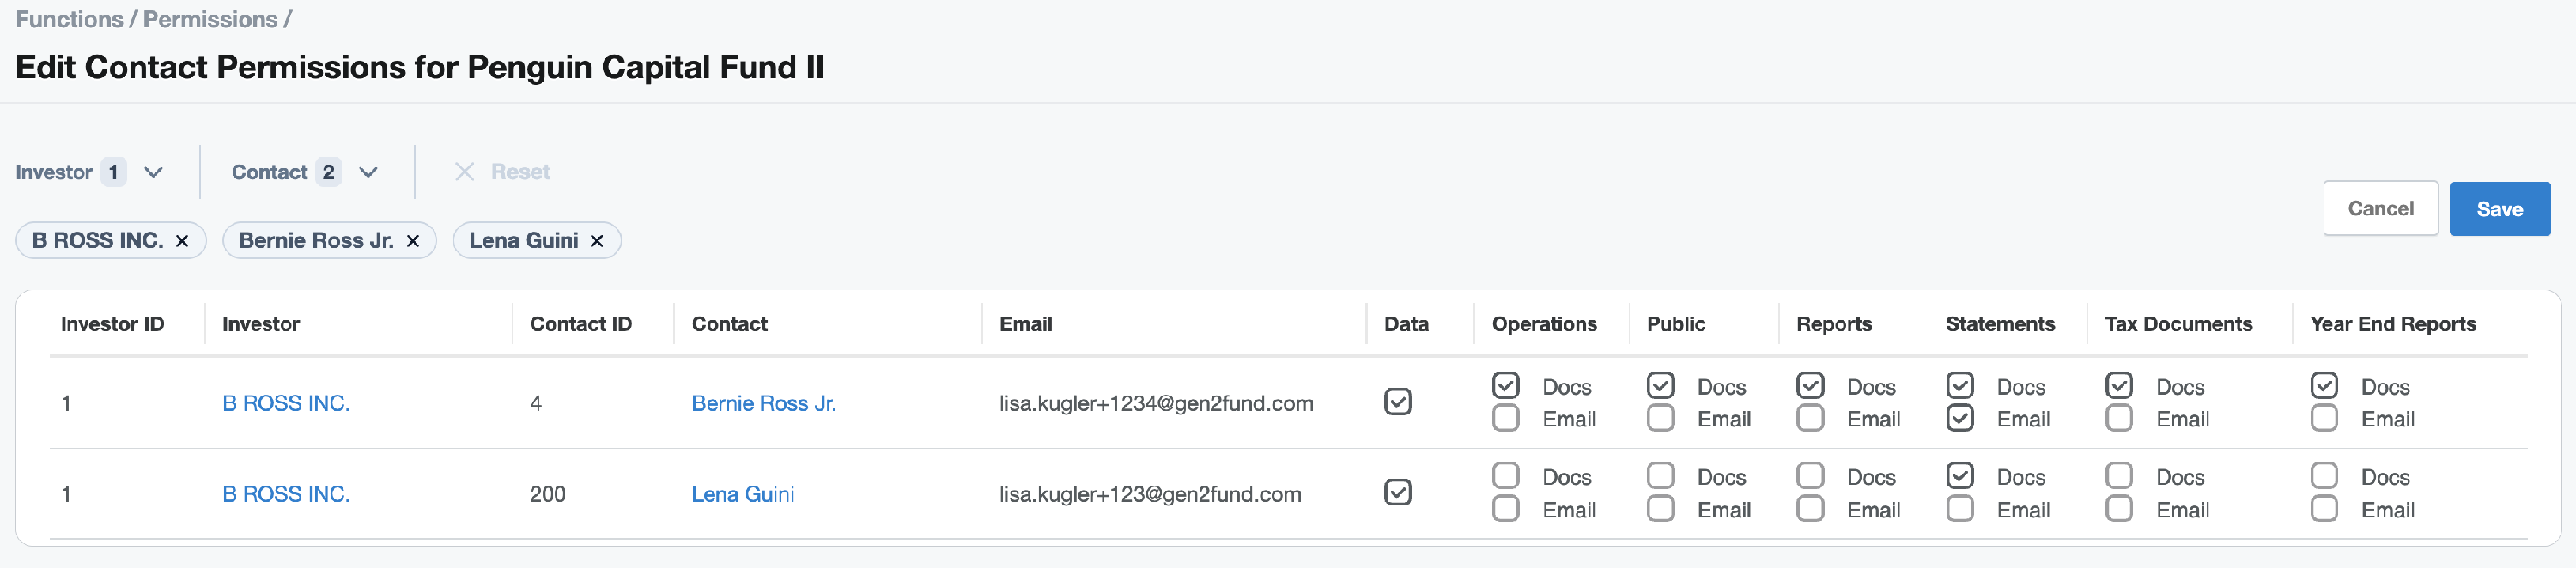This screenshot has width=2576, height=568.
Task: Enable Tax Documents Email for Bernie Ross Jr.
Action: 2119,418
